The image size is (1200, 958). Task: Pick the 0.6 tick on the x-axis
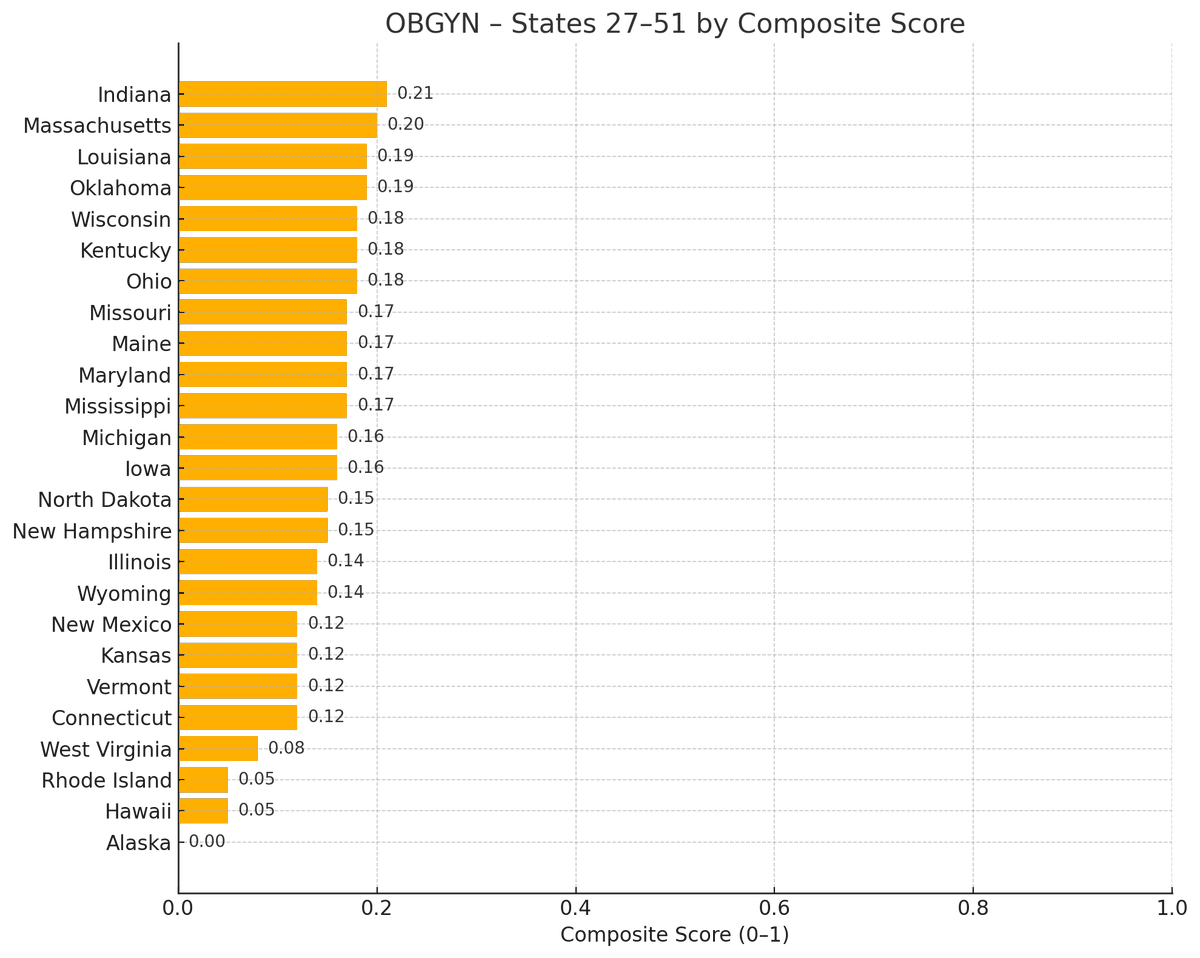coord(774,908)
